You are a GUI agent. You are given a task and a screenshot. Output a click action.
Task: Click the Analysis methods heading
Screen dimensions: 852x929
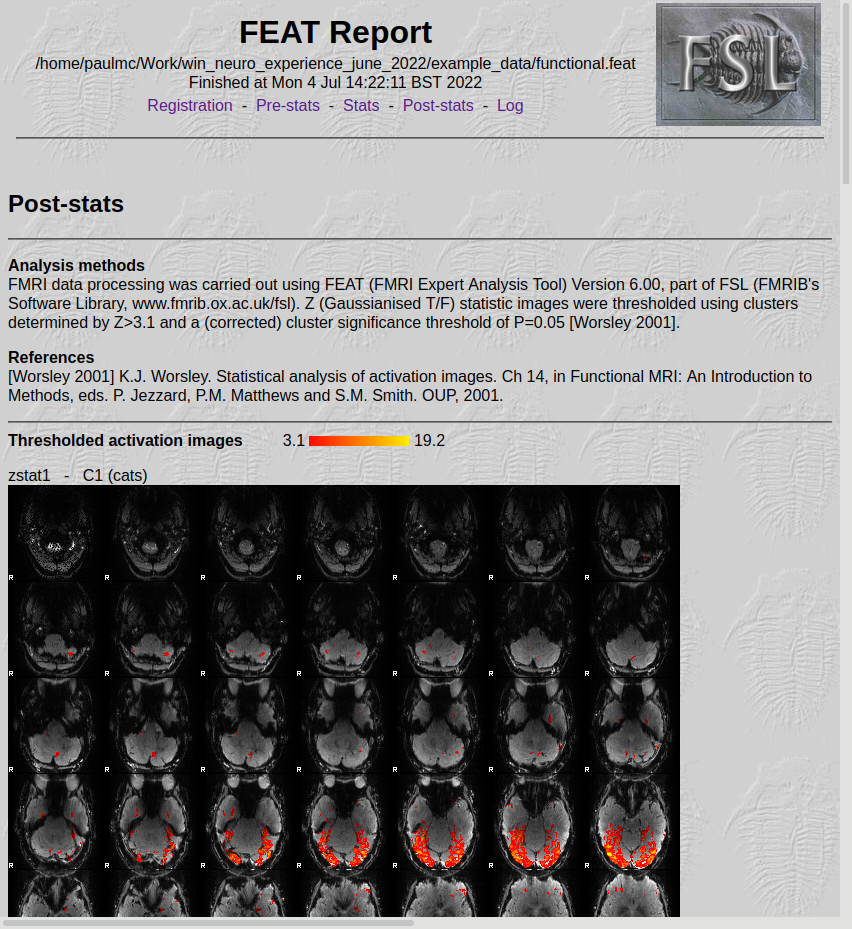click(x=76, y=265)
